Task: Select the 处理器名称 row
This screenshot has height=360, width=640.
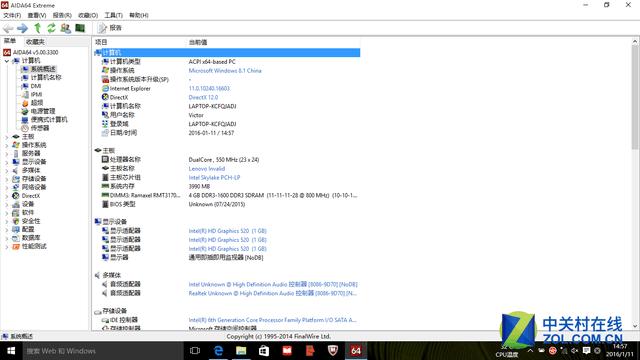Action: (227, 160)
